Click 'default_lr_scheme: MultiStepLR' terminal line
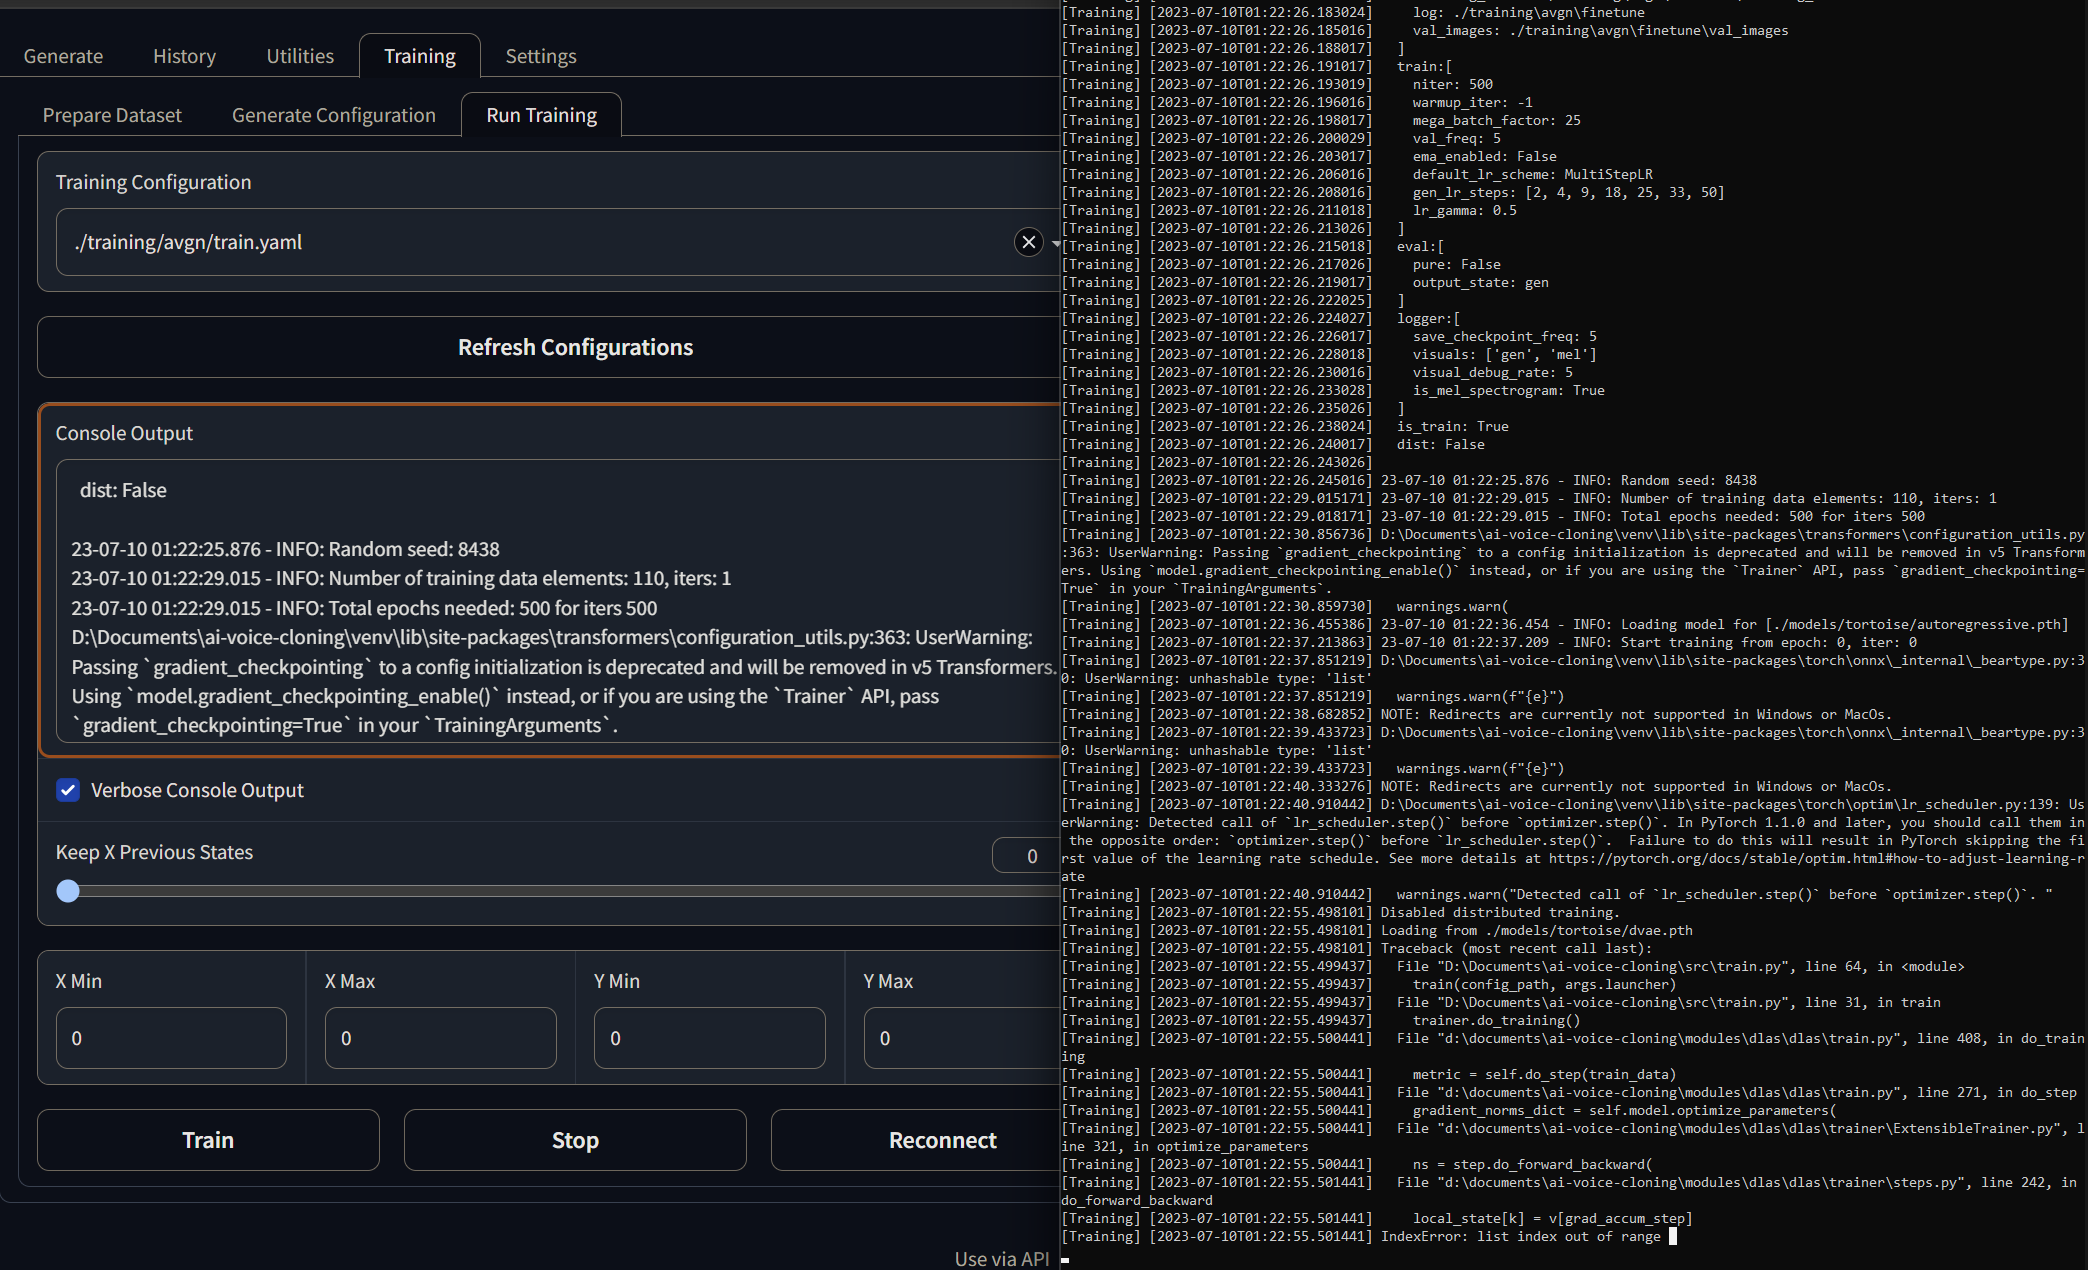The width and height of the screenshot is (2088, 1270). point(1533,175)
